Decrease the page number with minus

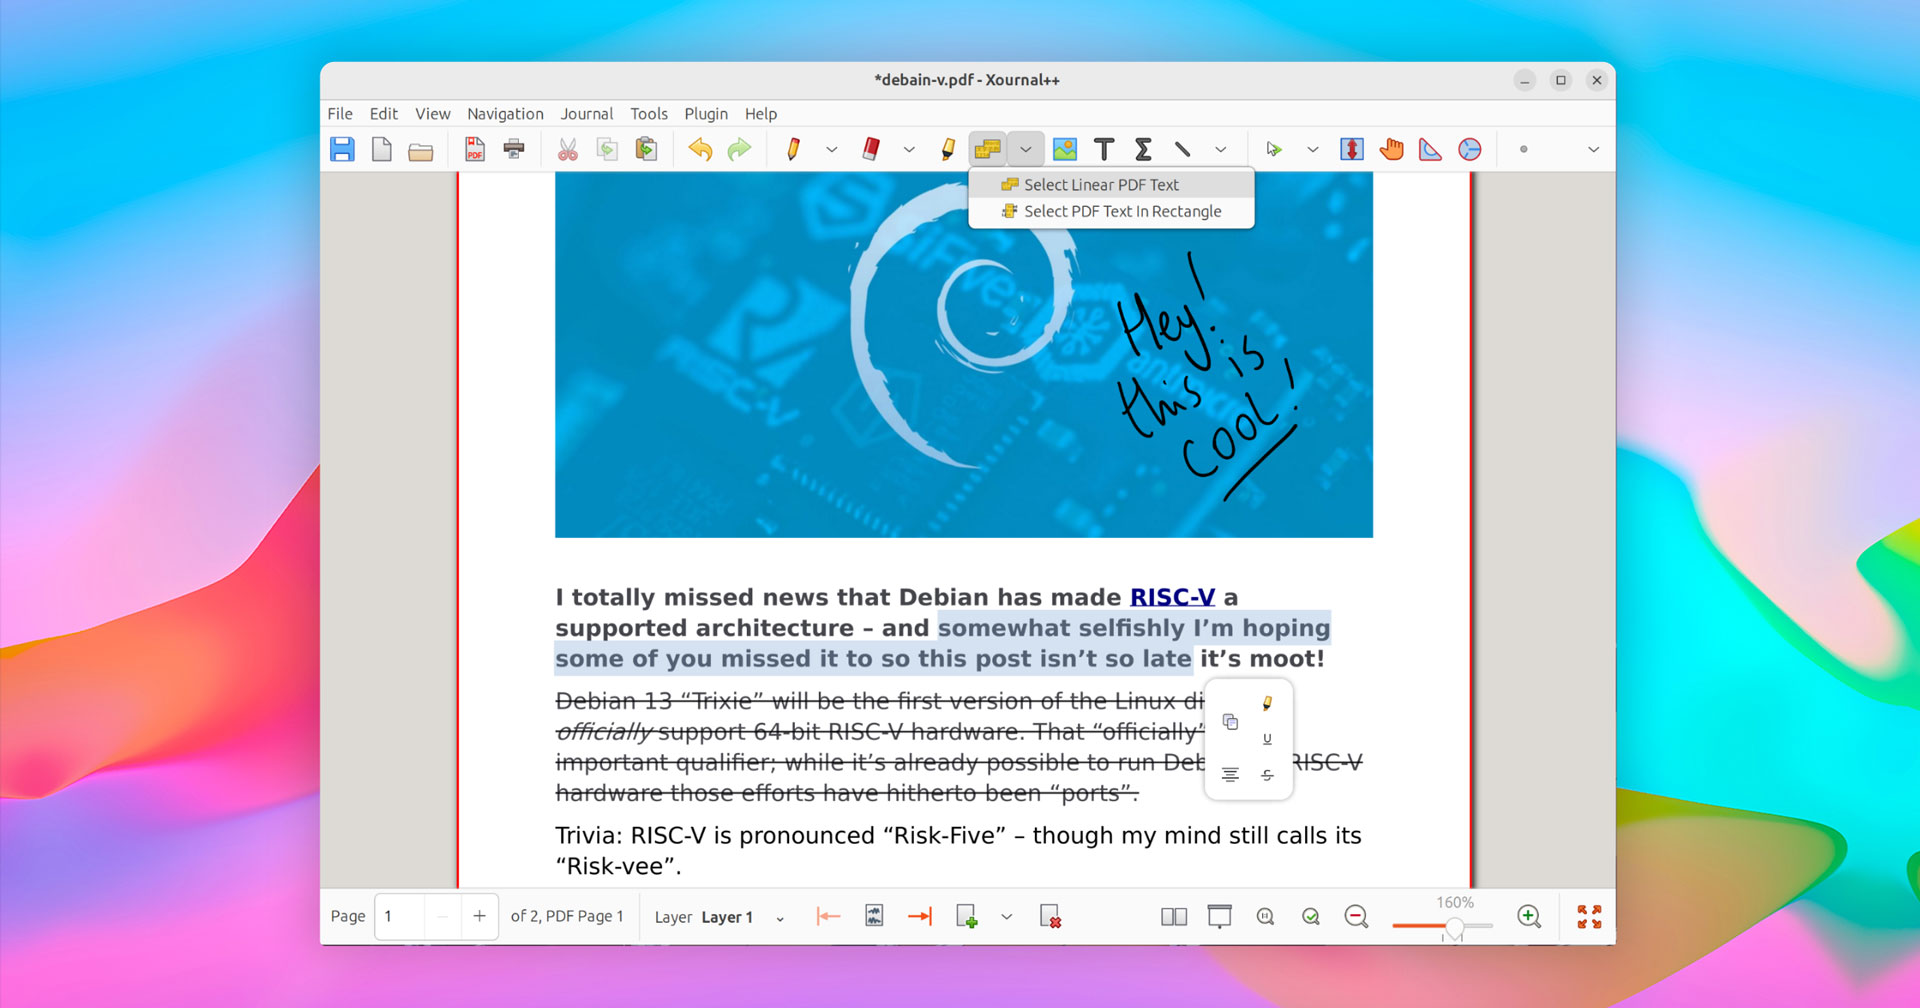[442, 917]
